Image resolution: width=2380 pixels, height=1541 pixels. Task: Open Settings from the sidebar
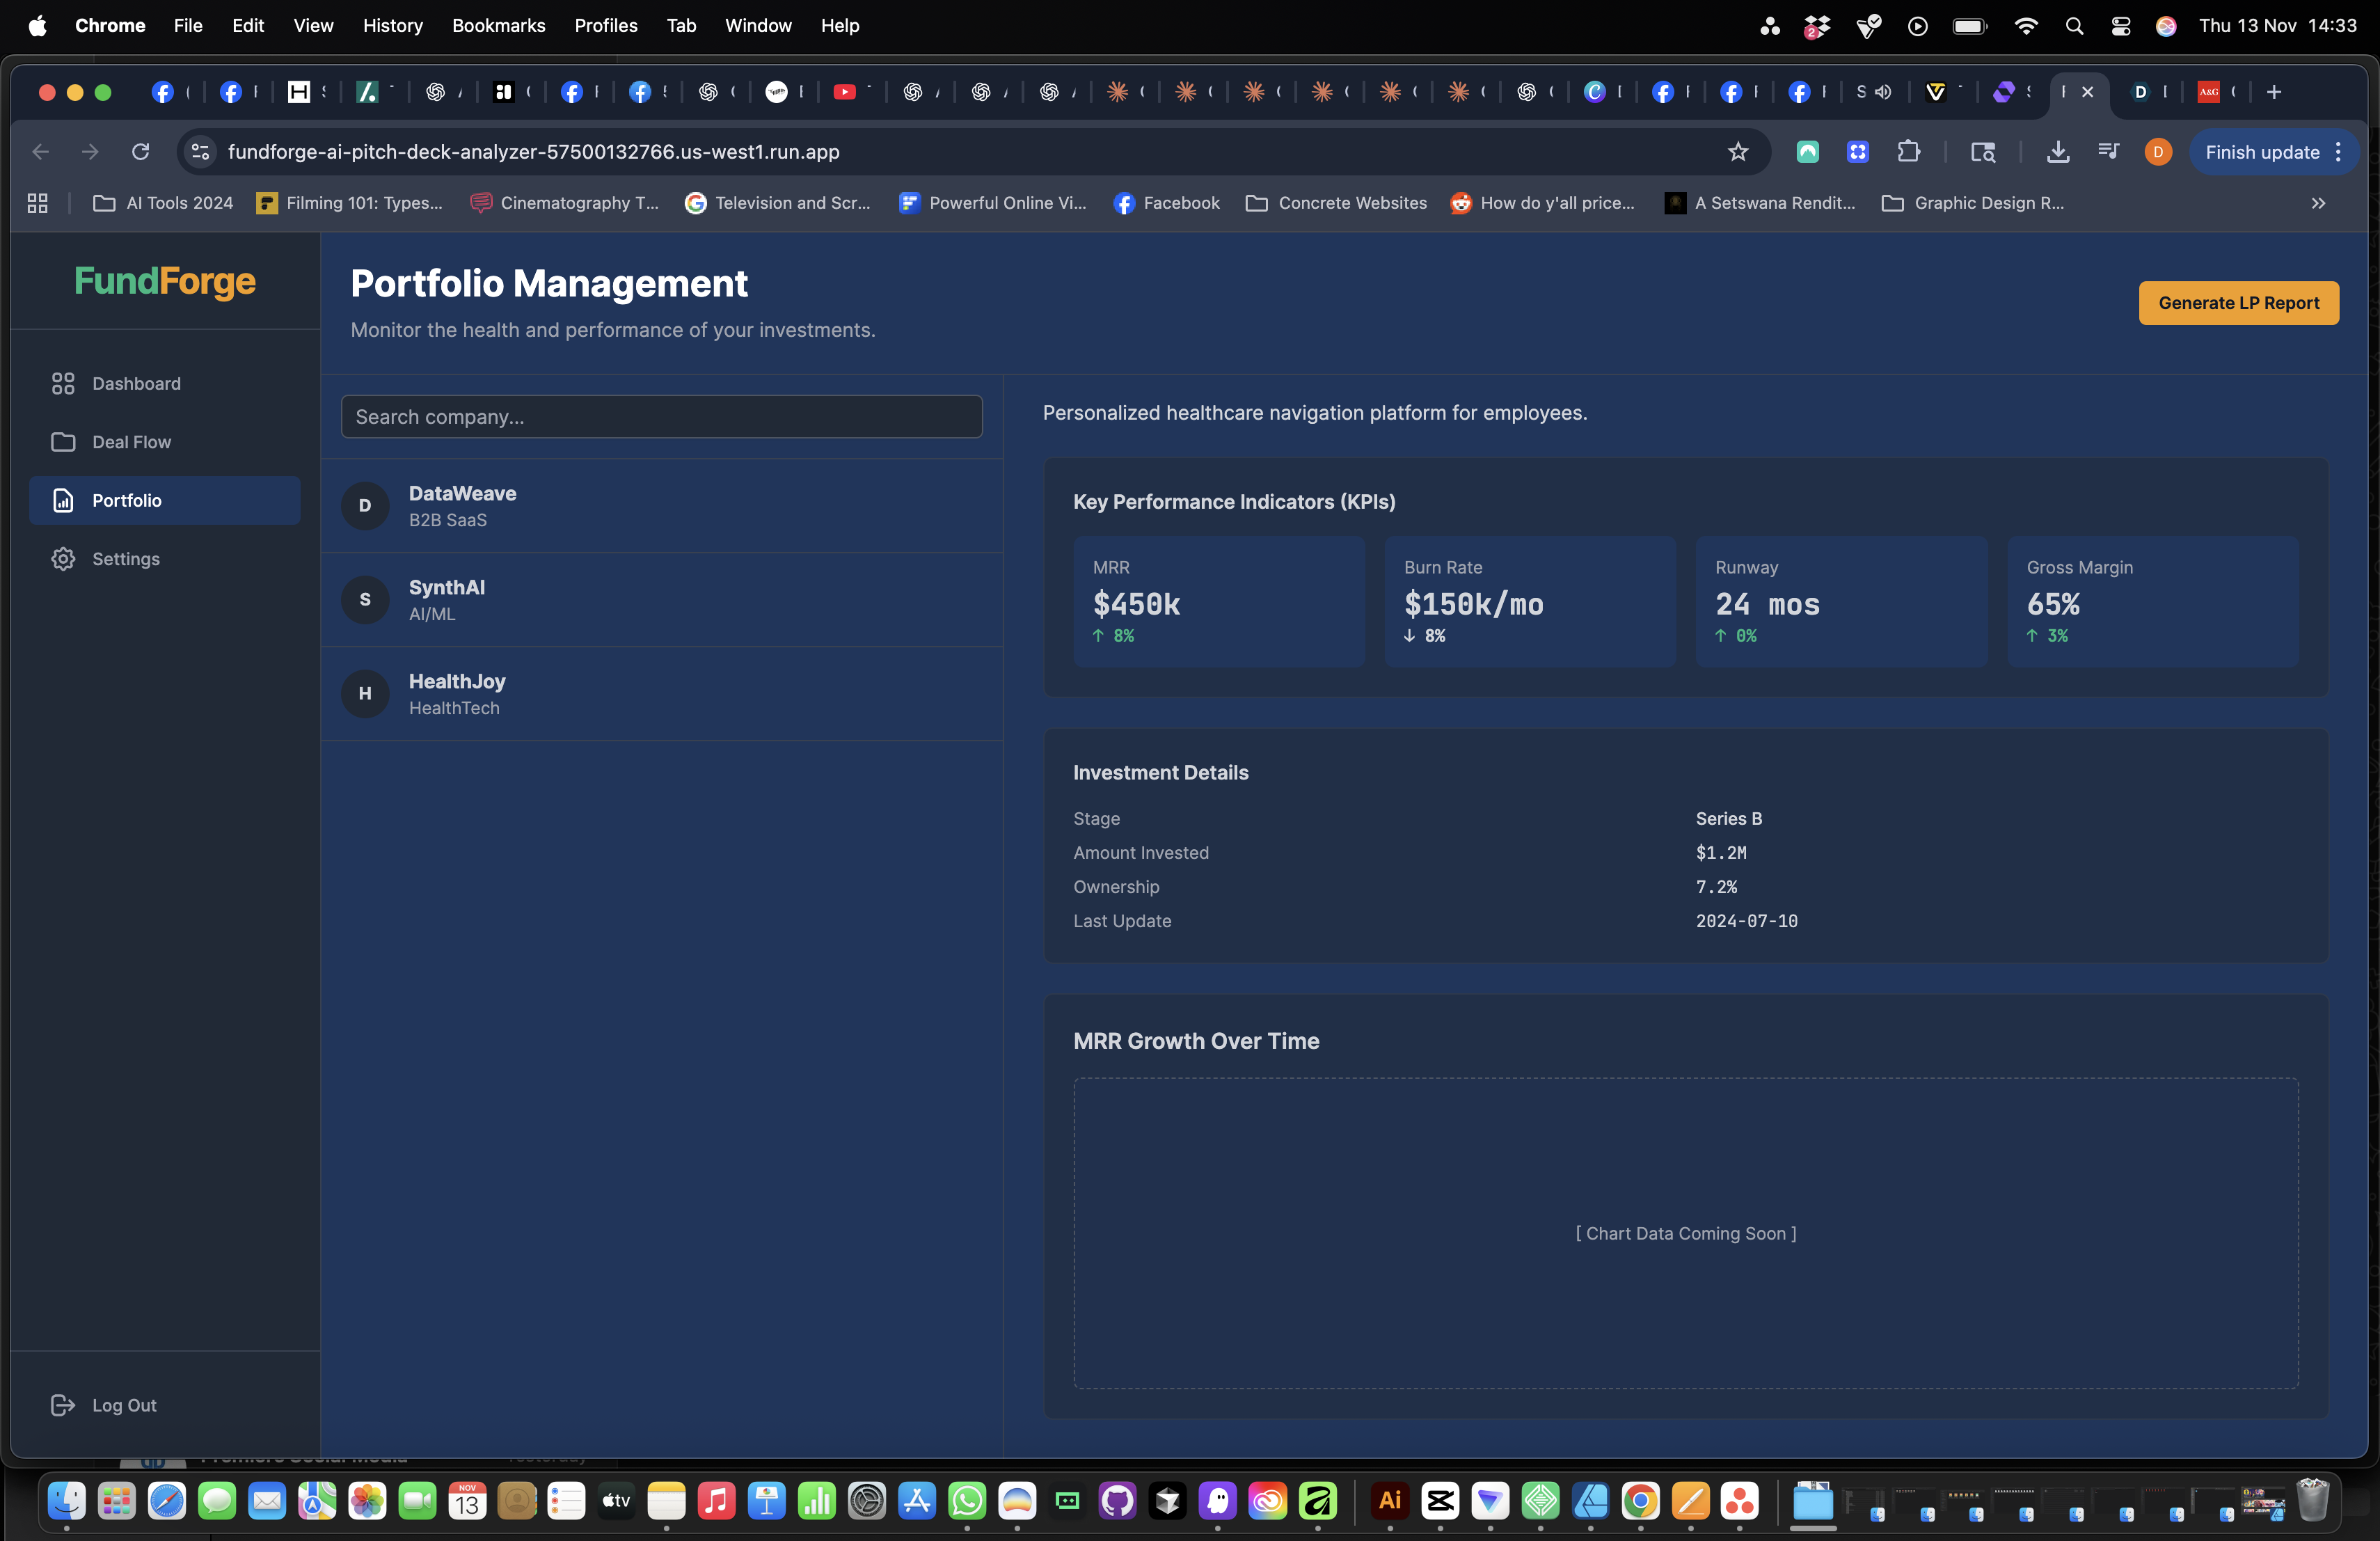(126, 559)
